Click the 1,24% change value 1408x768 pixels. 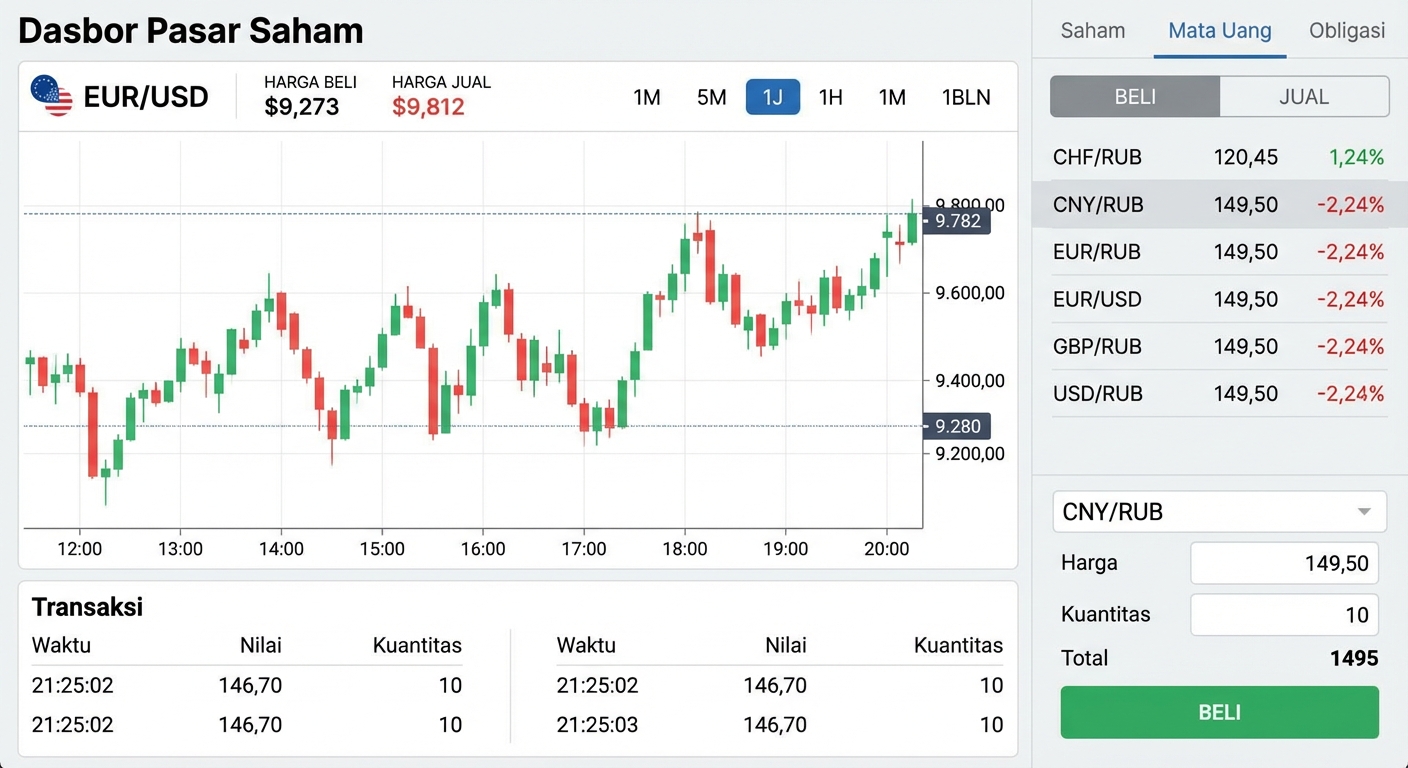(x=1357, y=157)
